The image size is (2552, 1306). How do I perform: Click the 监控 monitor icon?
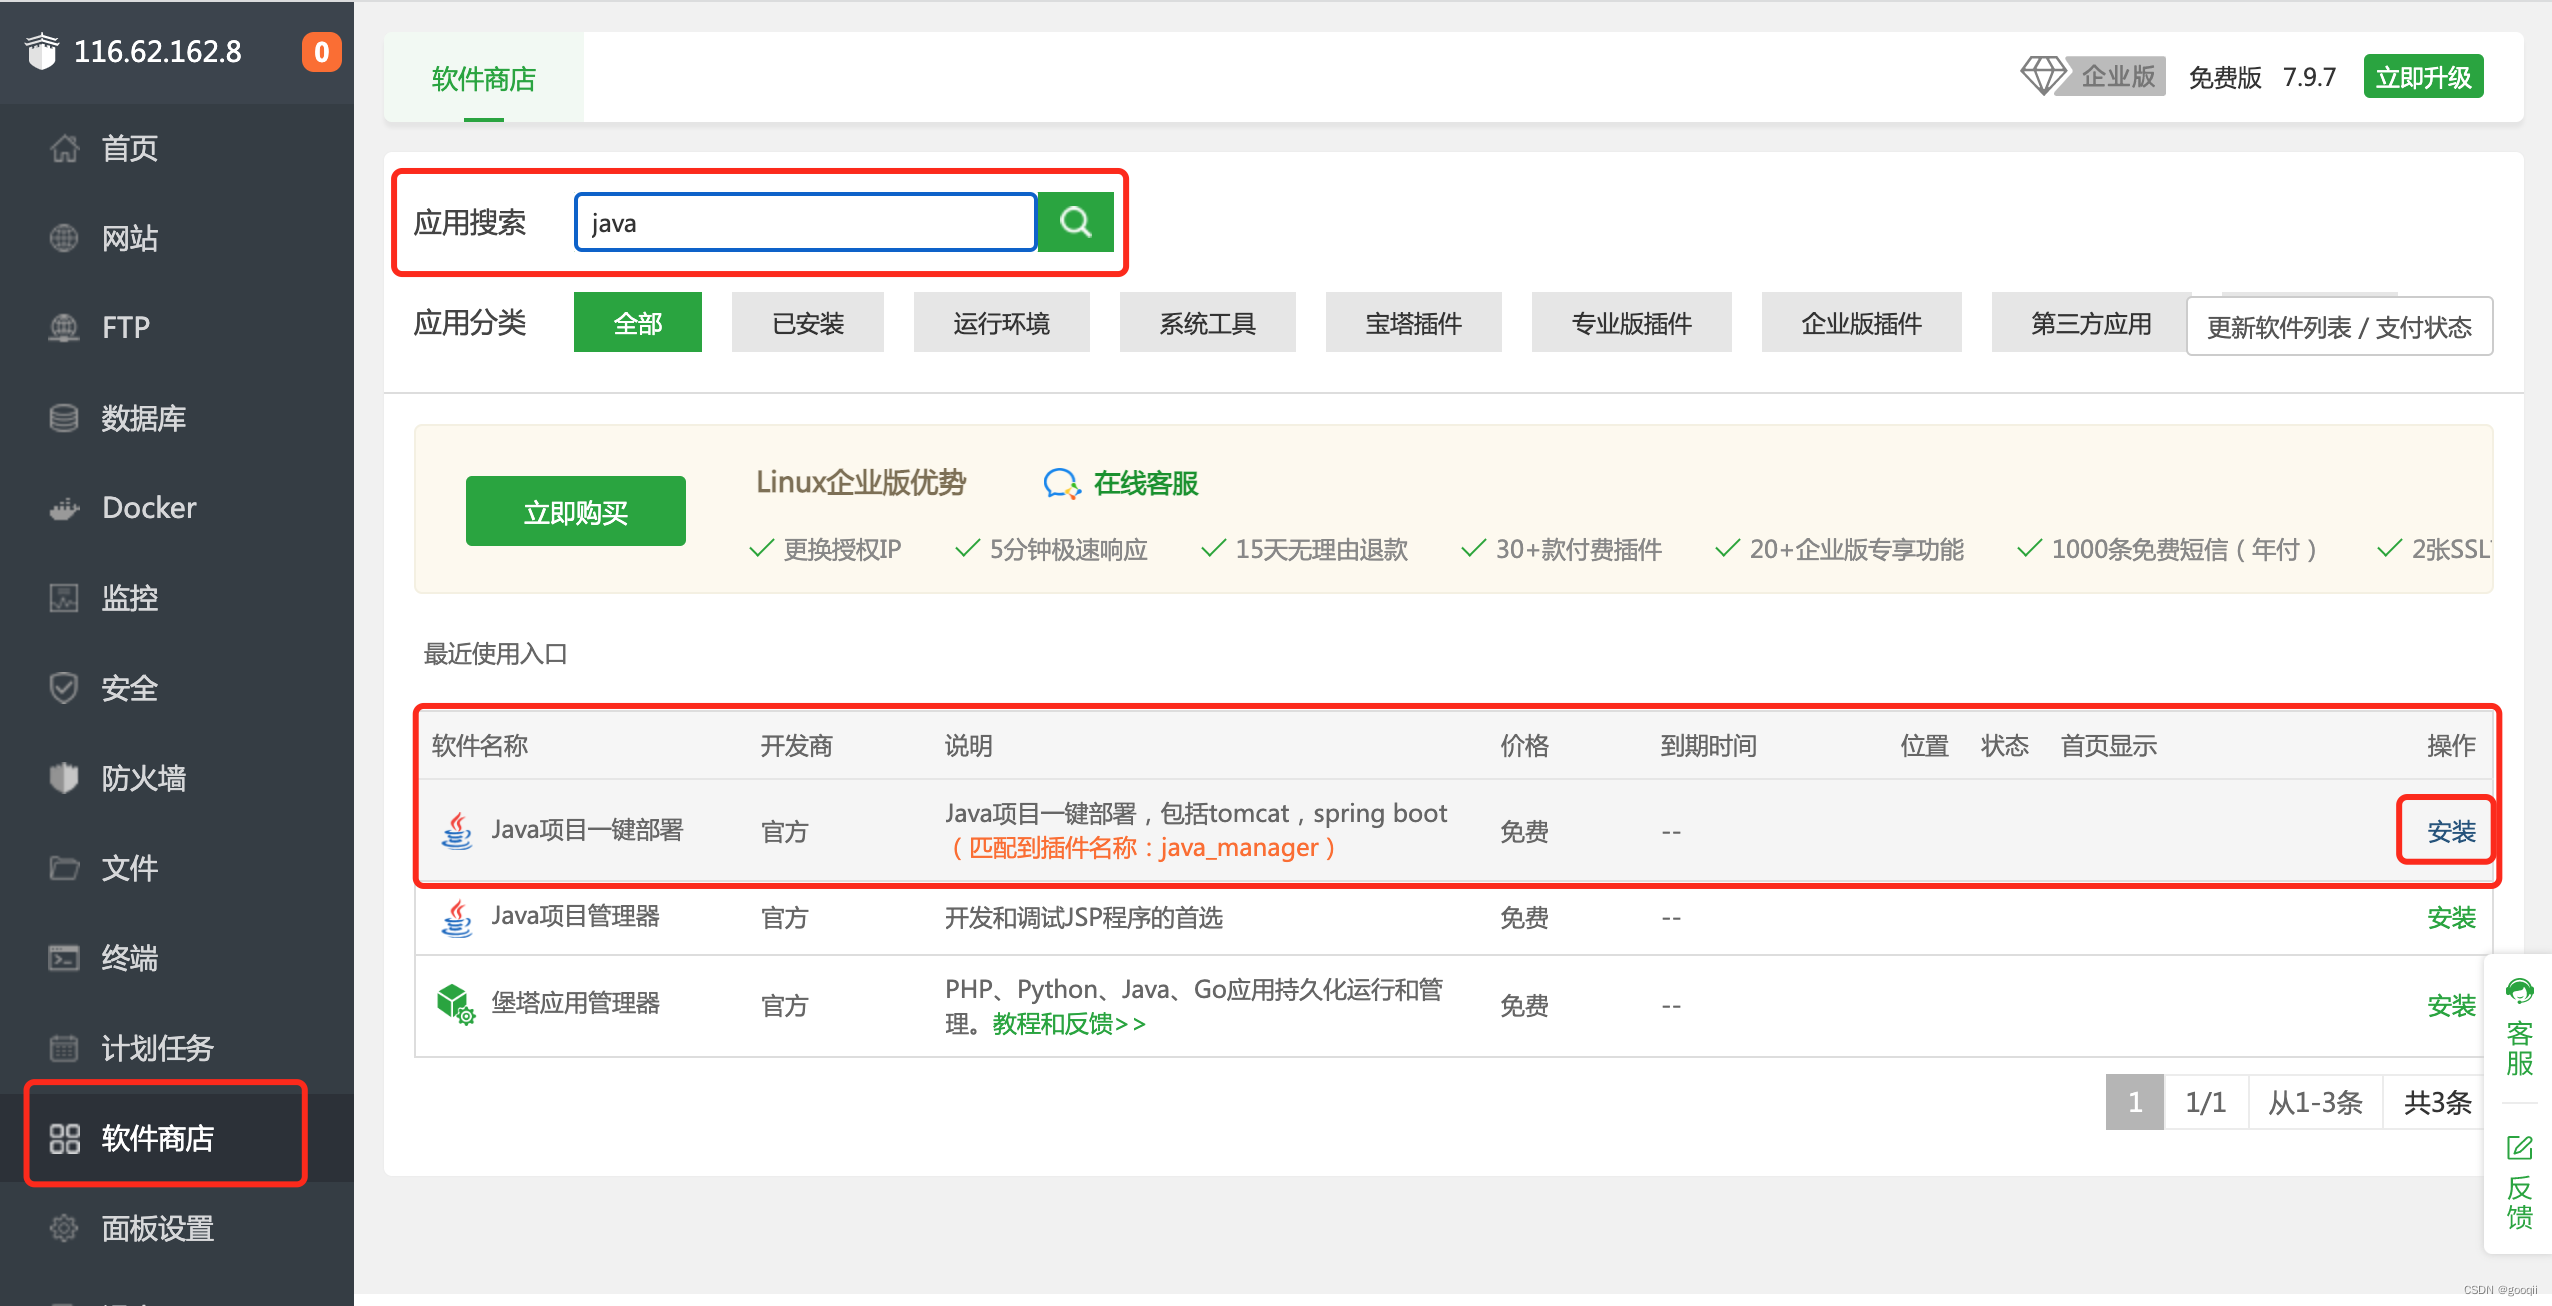point(64,598)
